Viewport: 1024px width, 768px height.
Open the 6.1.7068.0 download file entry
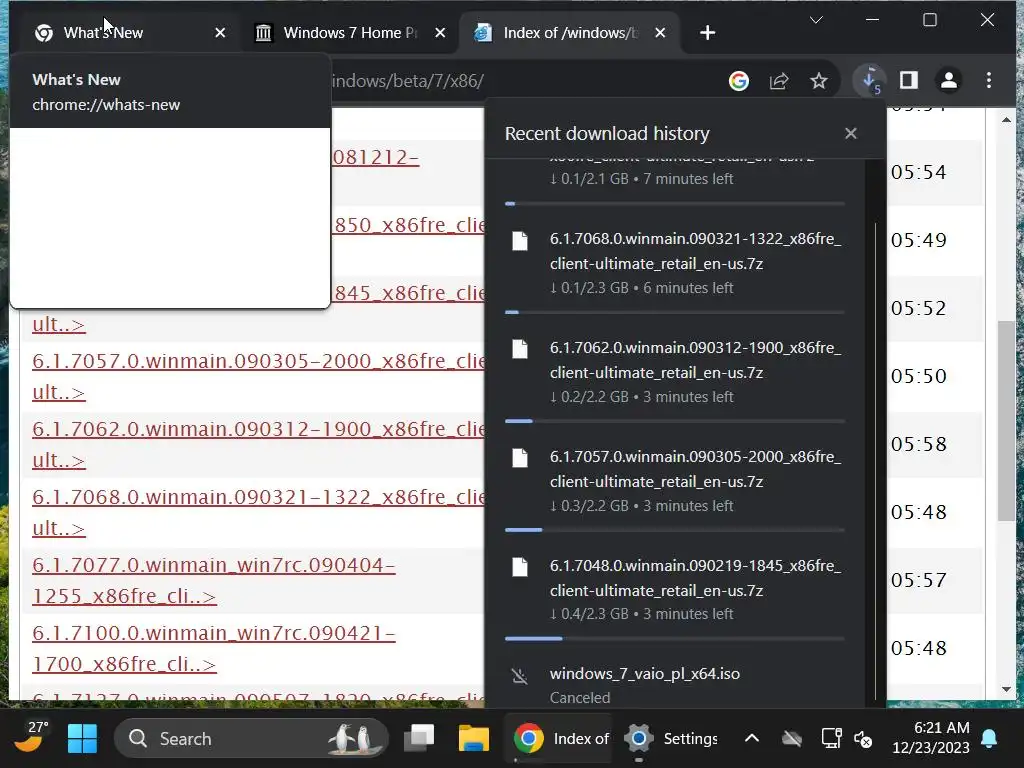[x=675, y=263]
